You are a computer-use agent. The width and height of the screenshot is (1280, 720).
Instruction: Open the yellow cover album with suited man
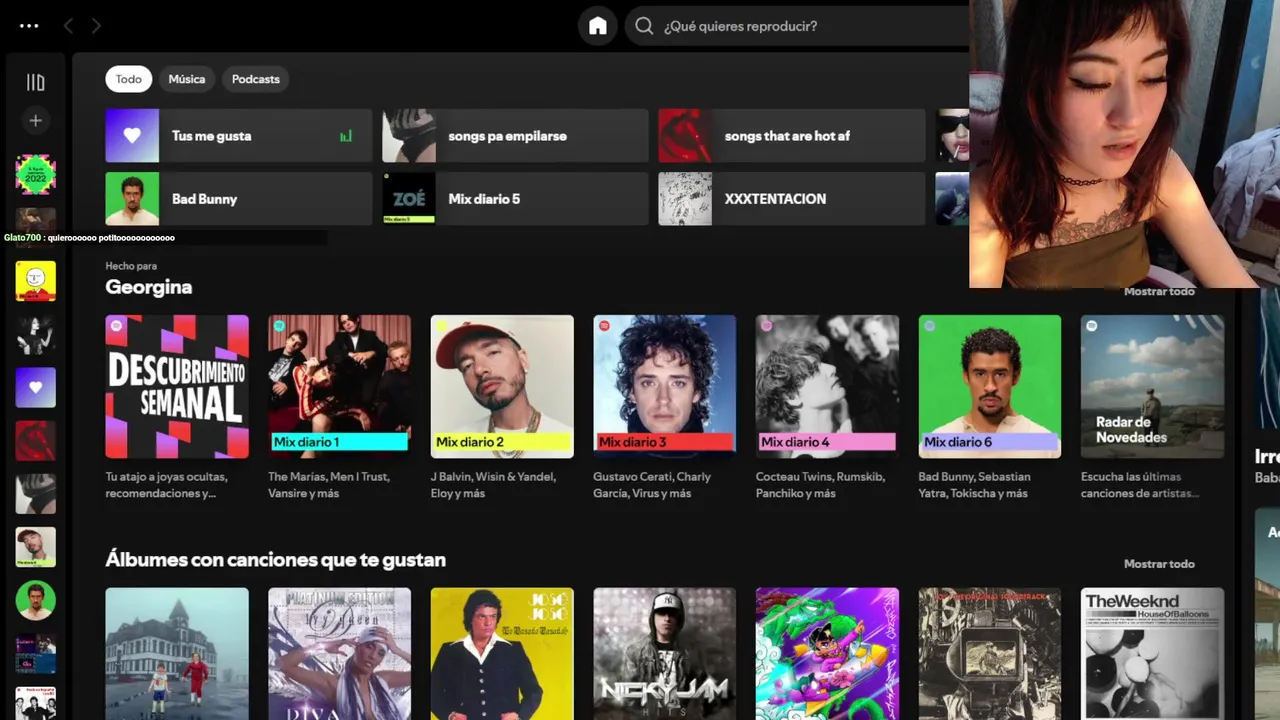click(x=502, y=654)
